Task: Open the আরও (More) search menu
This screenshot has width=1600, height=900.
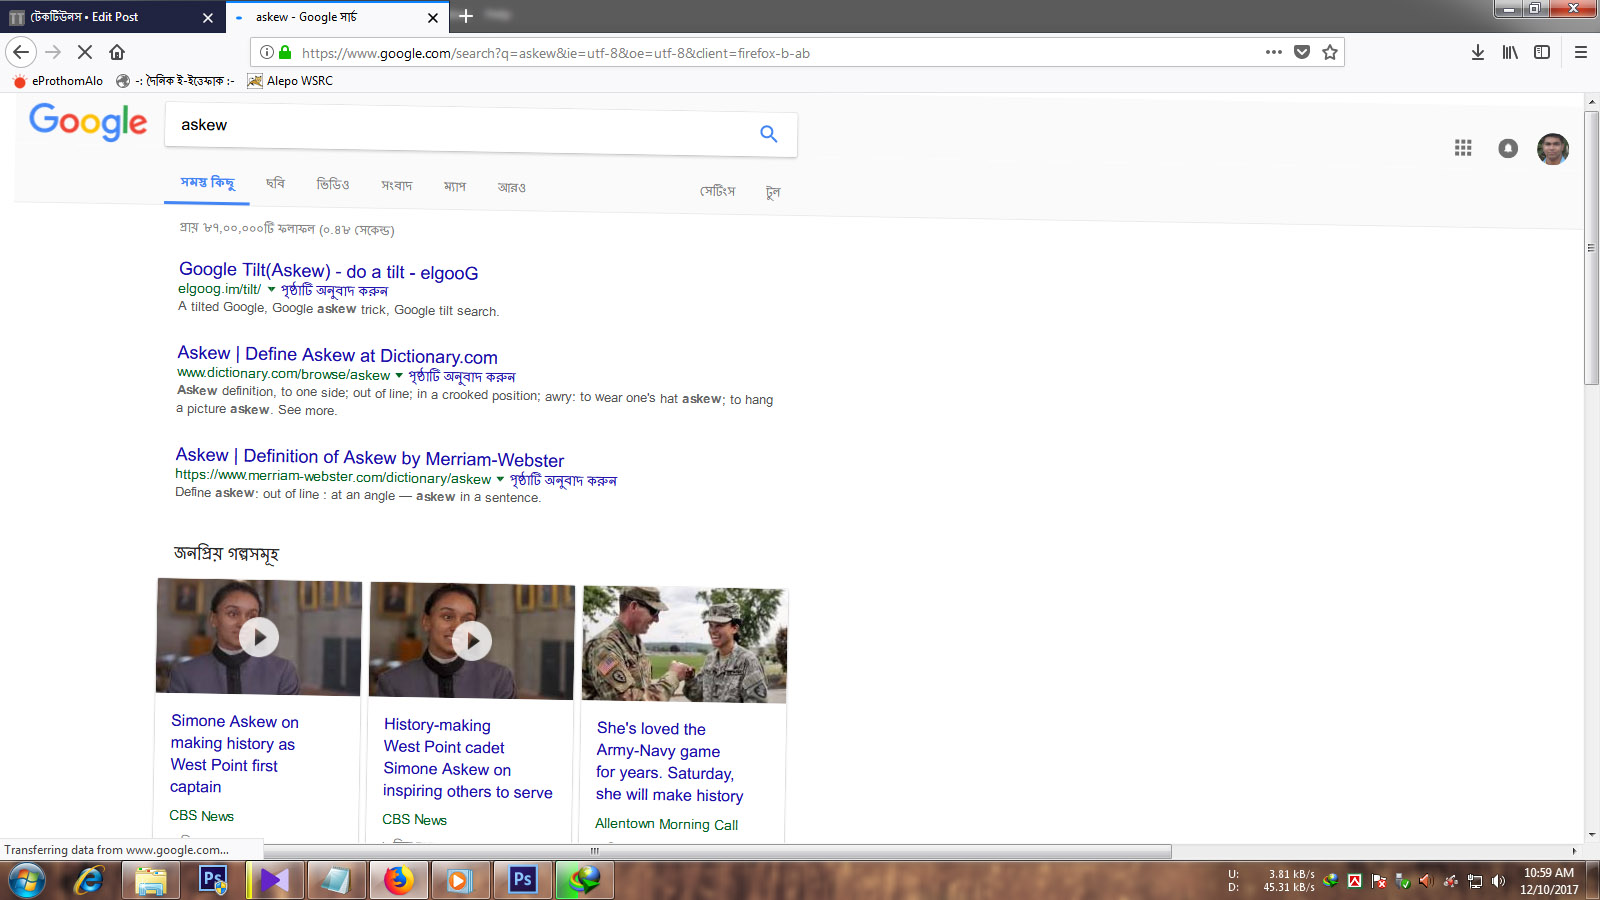Action: (511, 187)
